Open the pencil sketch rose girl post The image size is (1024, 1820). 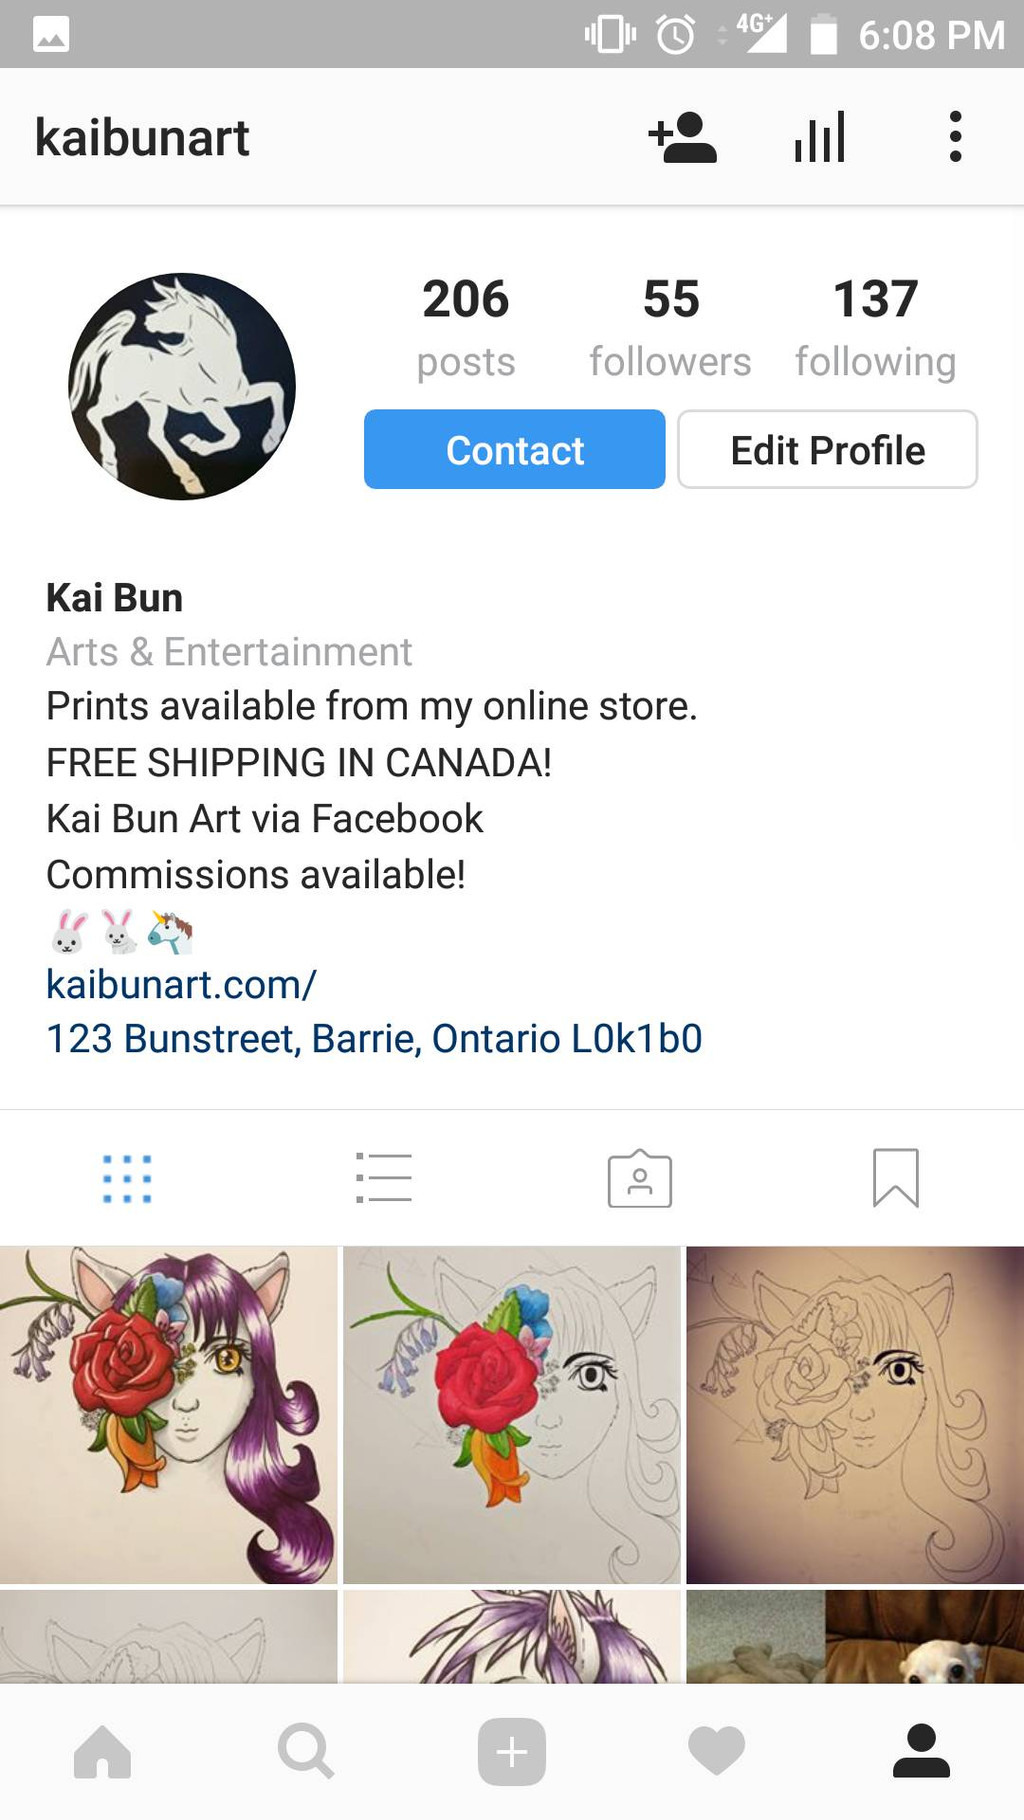[x=855, y=1415]
